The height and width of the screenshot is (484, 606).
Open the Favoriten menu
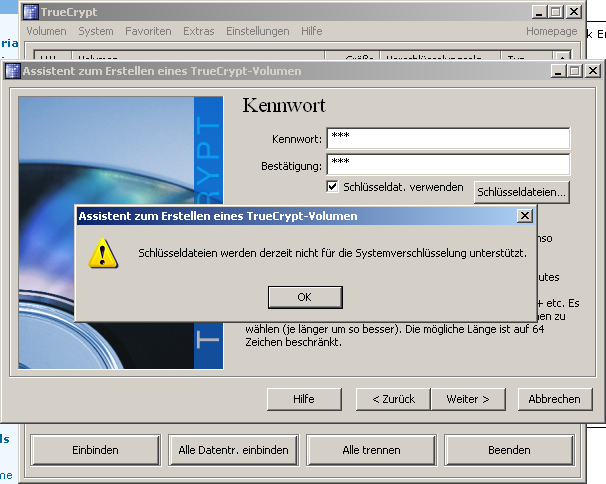(148, 31)
